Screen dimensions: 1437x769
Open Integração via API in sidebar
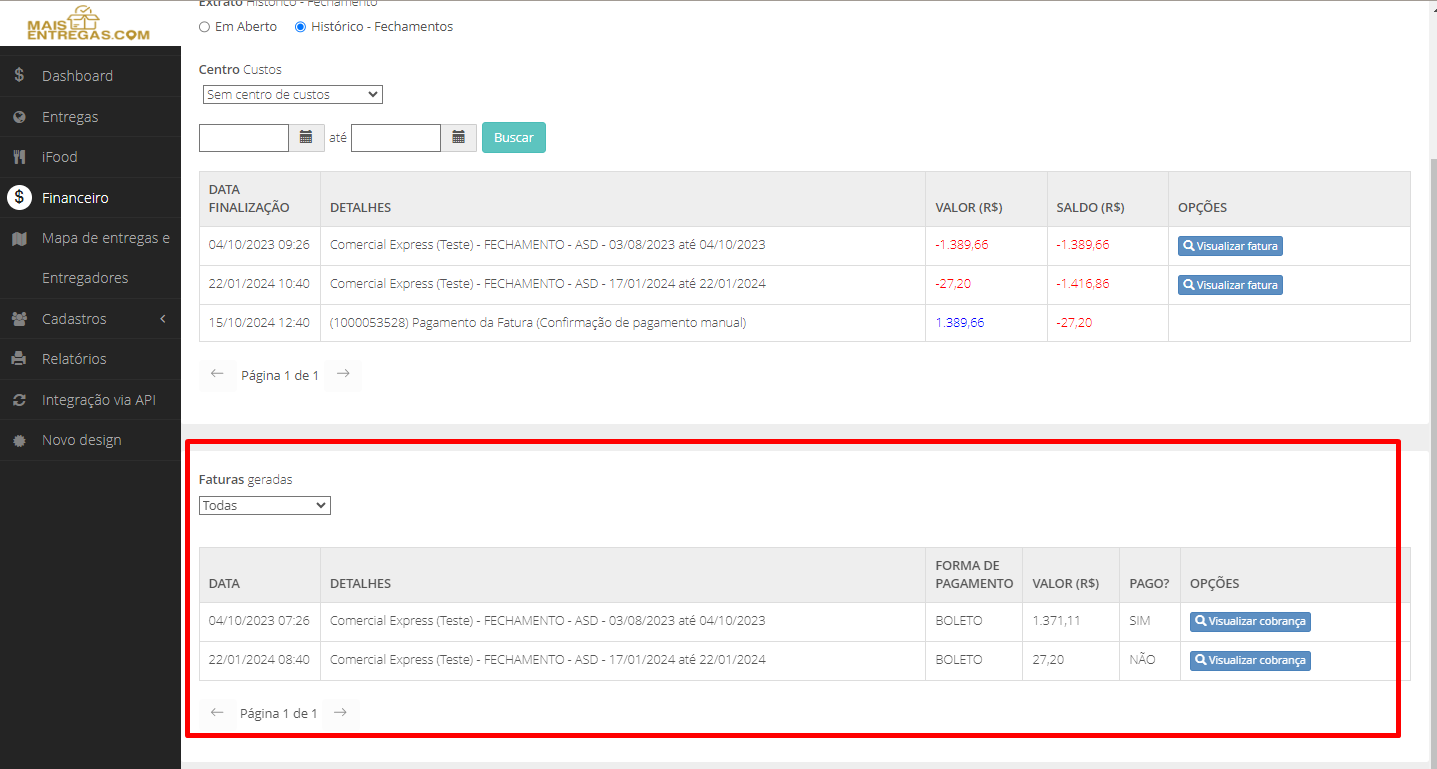tap(99, 400)
